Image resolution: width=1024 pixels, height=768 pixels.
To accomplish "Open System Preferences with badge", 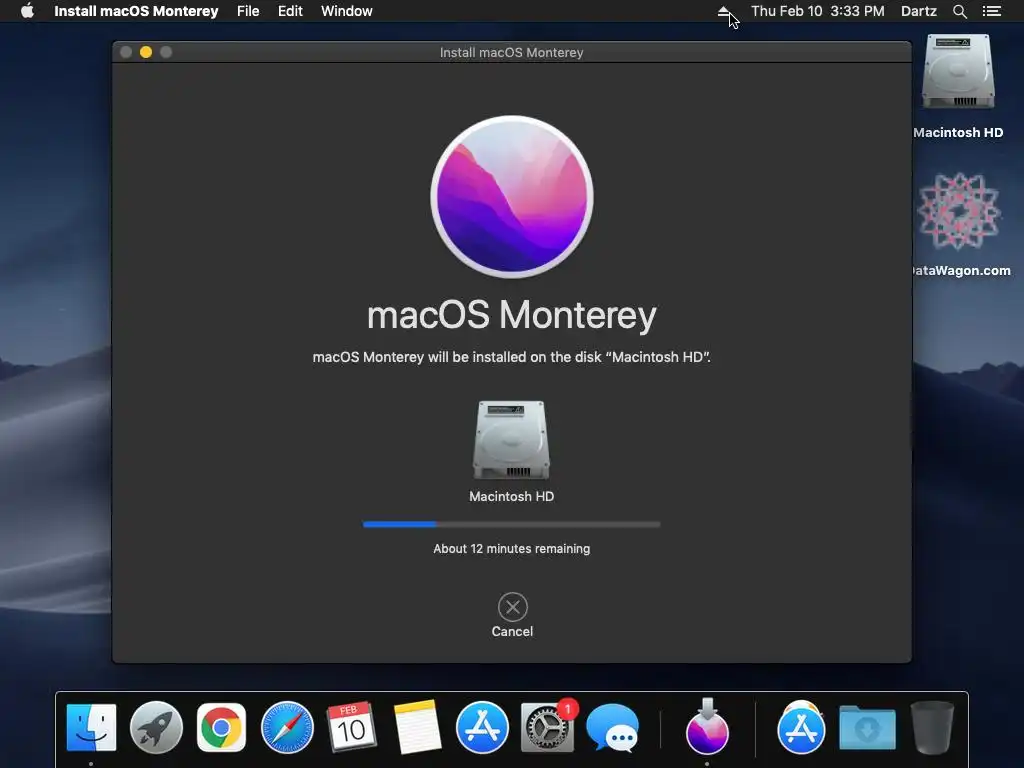I will pyautogui.click(x=548, y=727).
